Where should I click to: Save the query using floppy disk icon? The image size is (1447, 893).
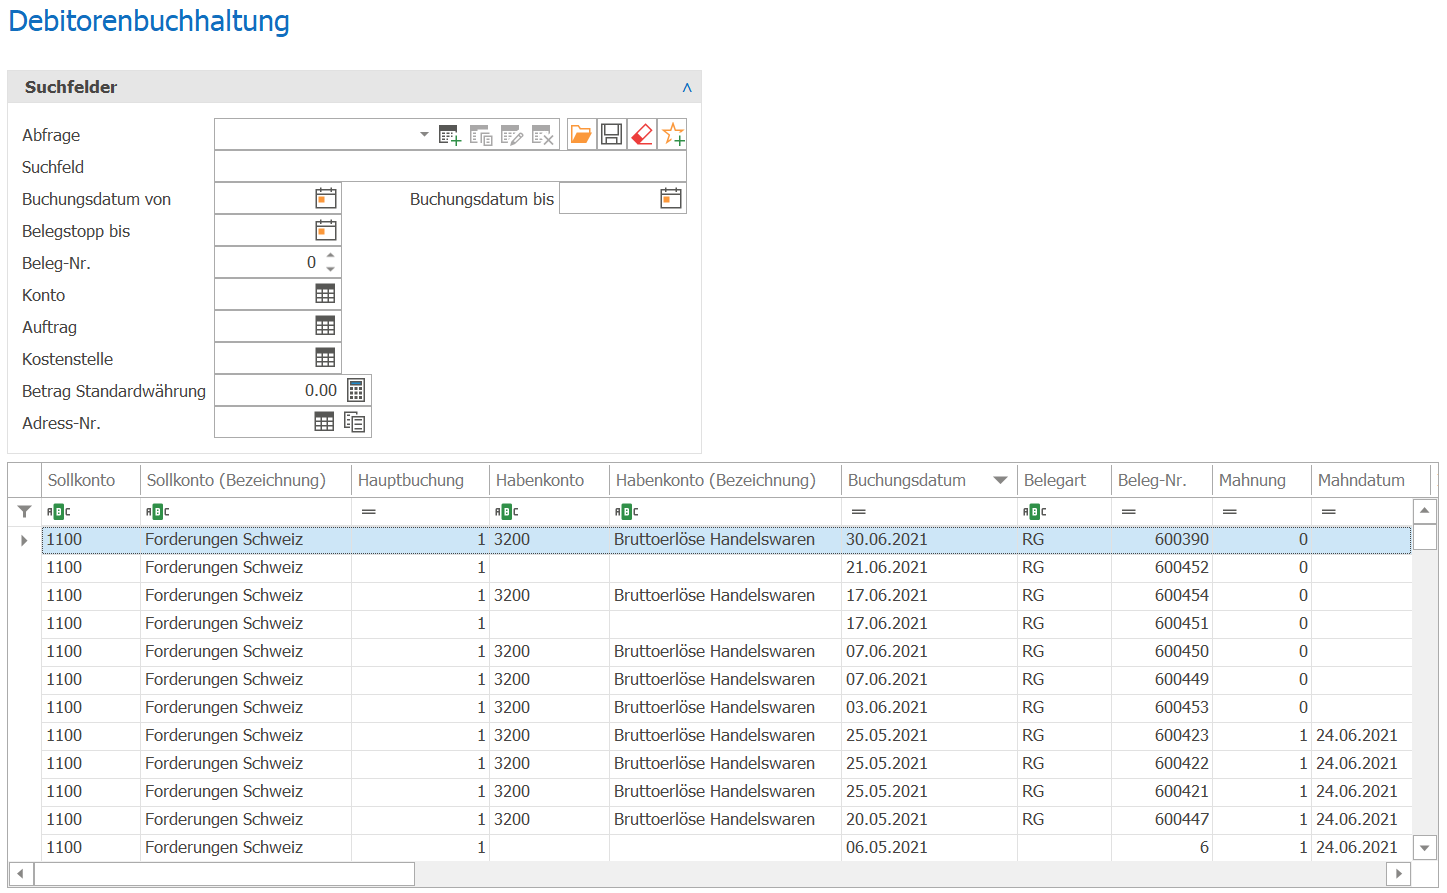612,134
